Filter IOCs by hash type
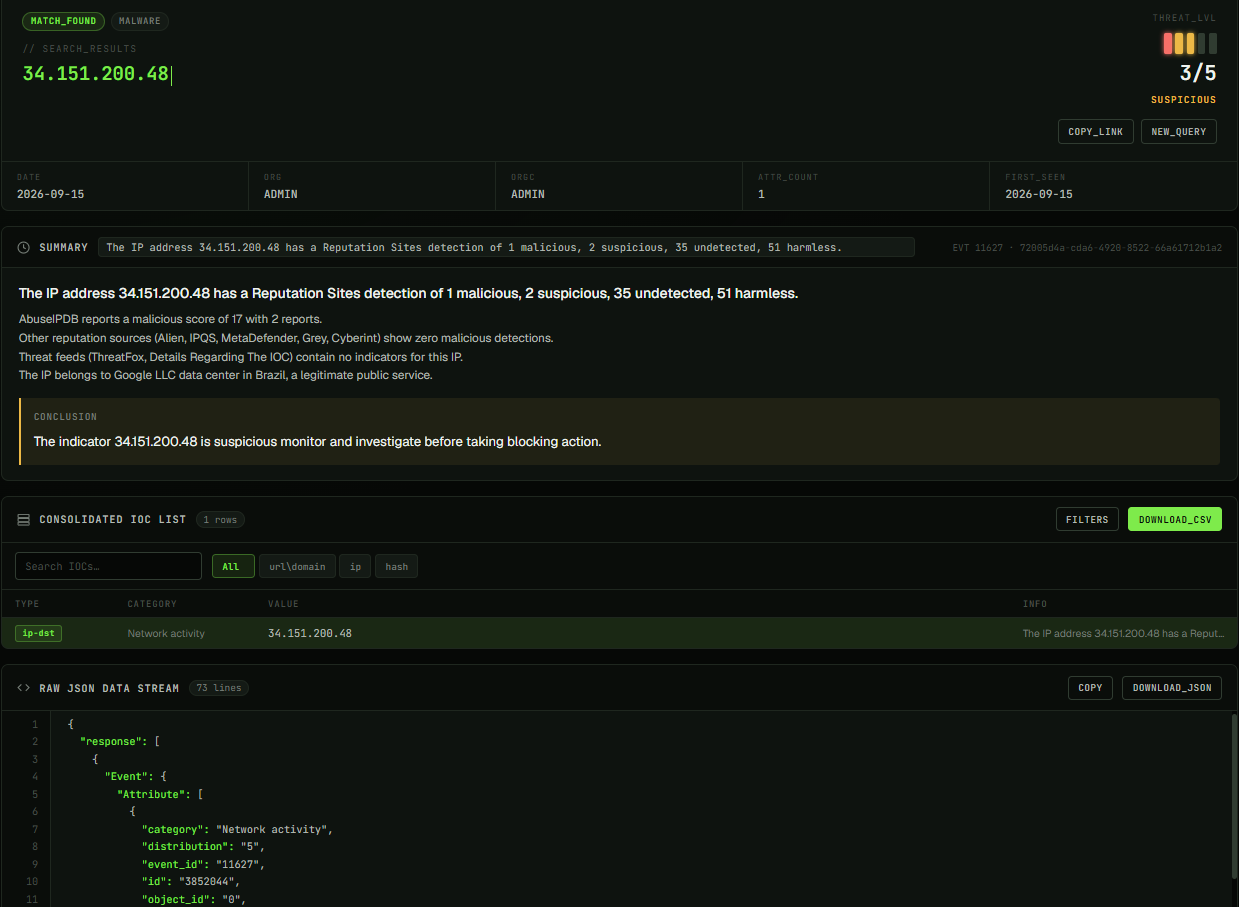Image resolution: width=1239 pixels, height=907 pixels. click(x=397, y=566)
